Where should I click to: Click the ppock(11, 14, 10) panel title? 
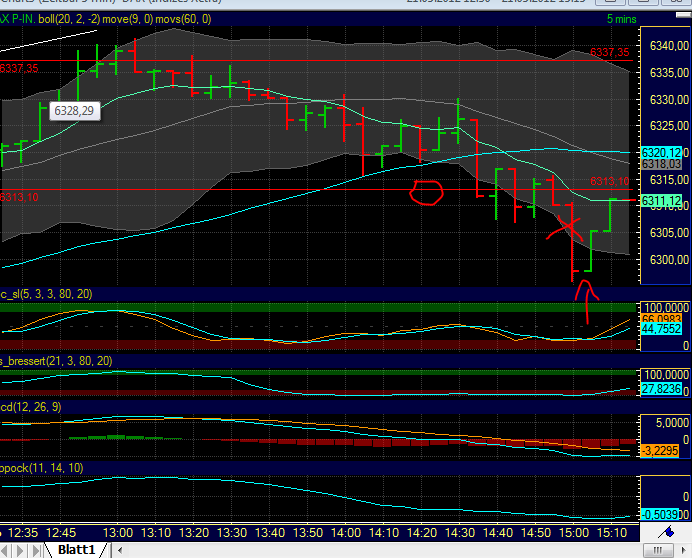[x=41, y=468]
